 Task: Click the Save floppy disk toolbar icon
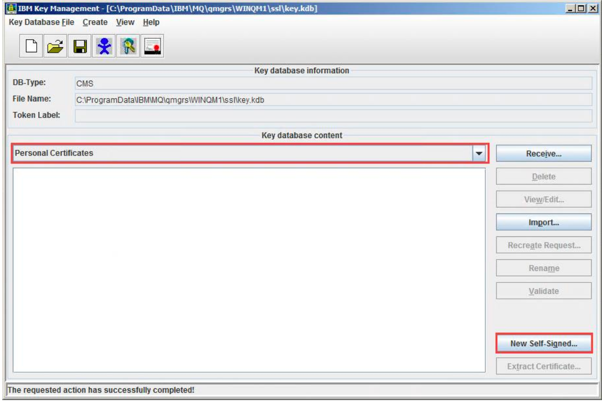80,46
